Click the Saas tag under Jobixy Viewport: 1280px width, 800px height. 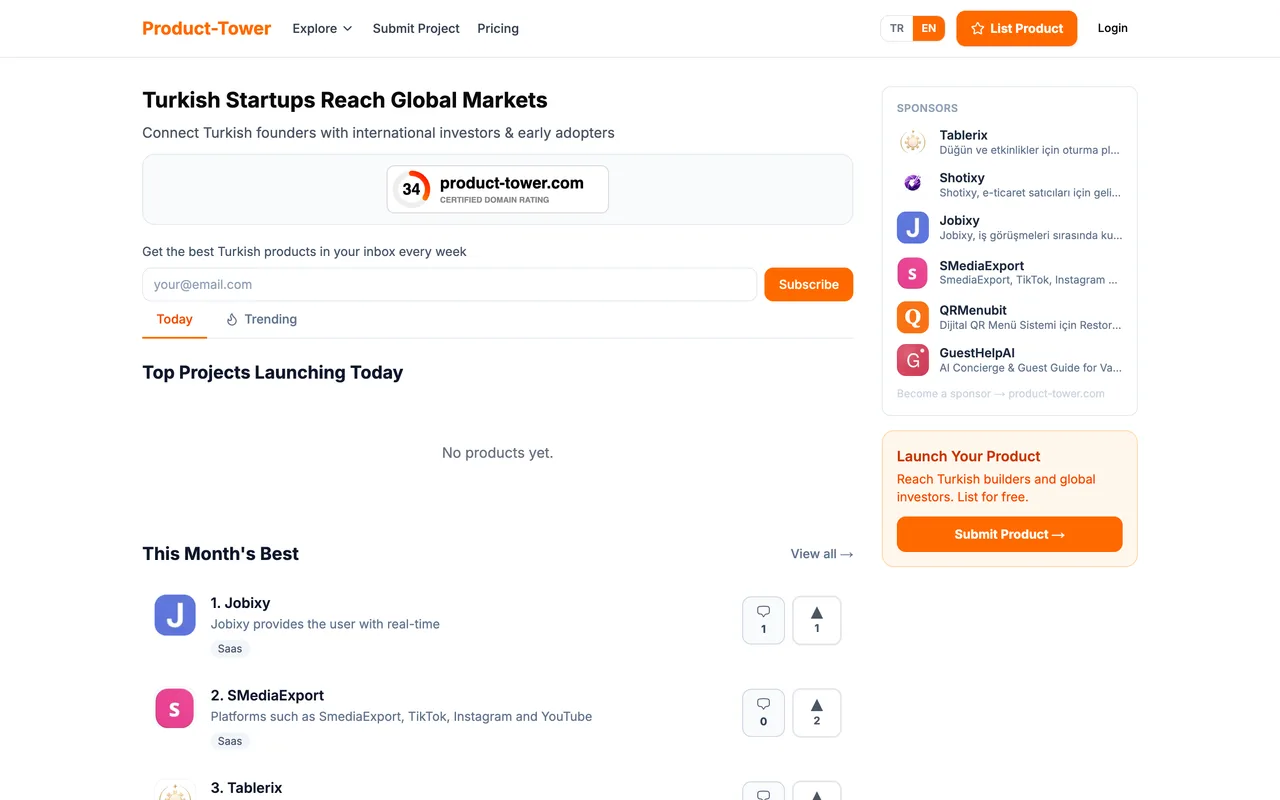230,649
